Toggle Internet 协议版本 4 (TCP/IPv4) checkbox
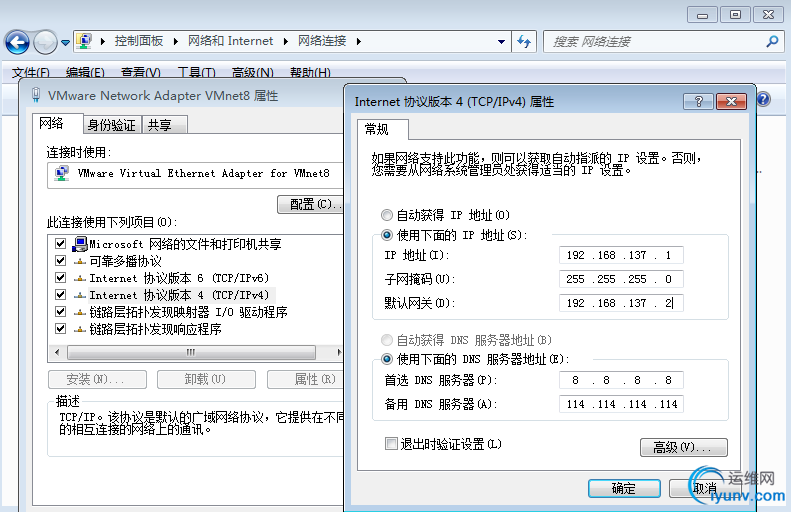The width and height of the screenshot is (791, 512). pos(61,295)
